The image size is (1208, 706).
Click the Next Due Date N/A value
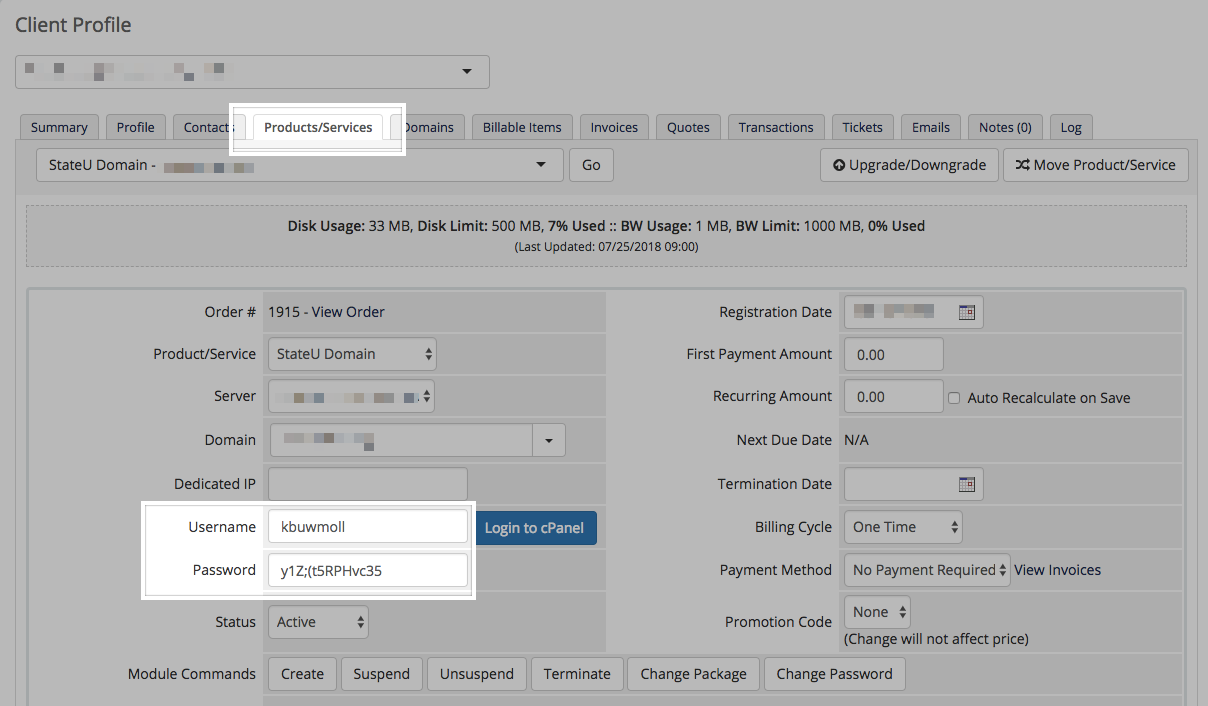(857, 440)
